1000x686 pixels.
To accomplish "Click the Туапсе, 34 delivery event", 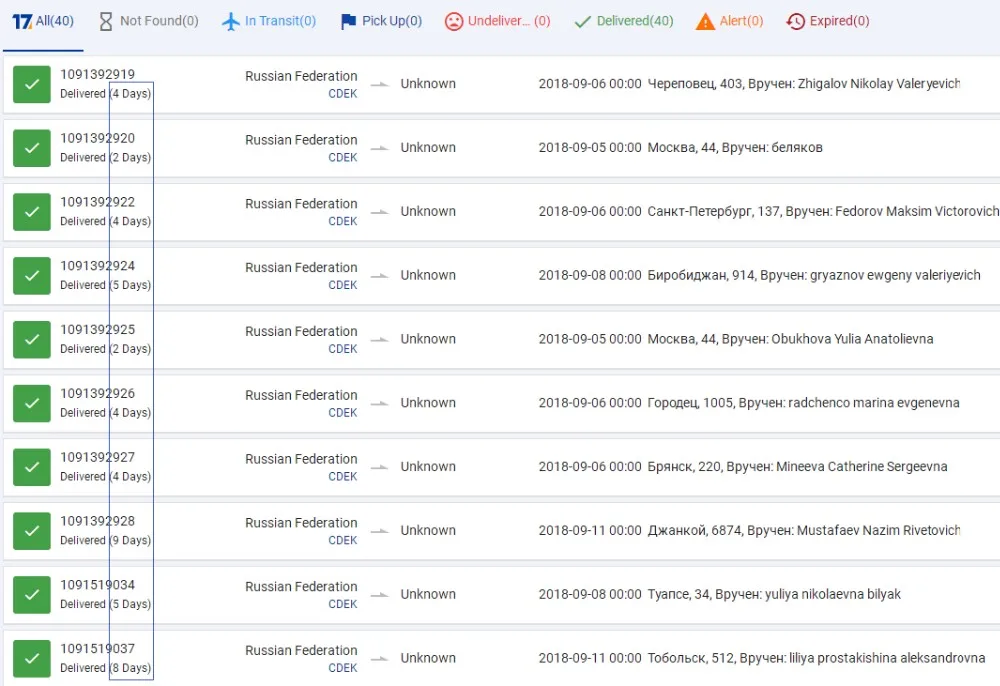I will (x=774, y=594).
